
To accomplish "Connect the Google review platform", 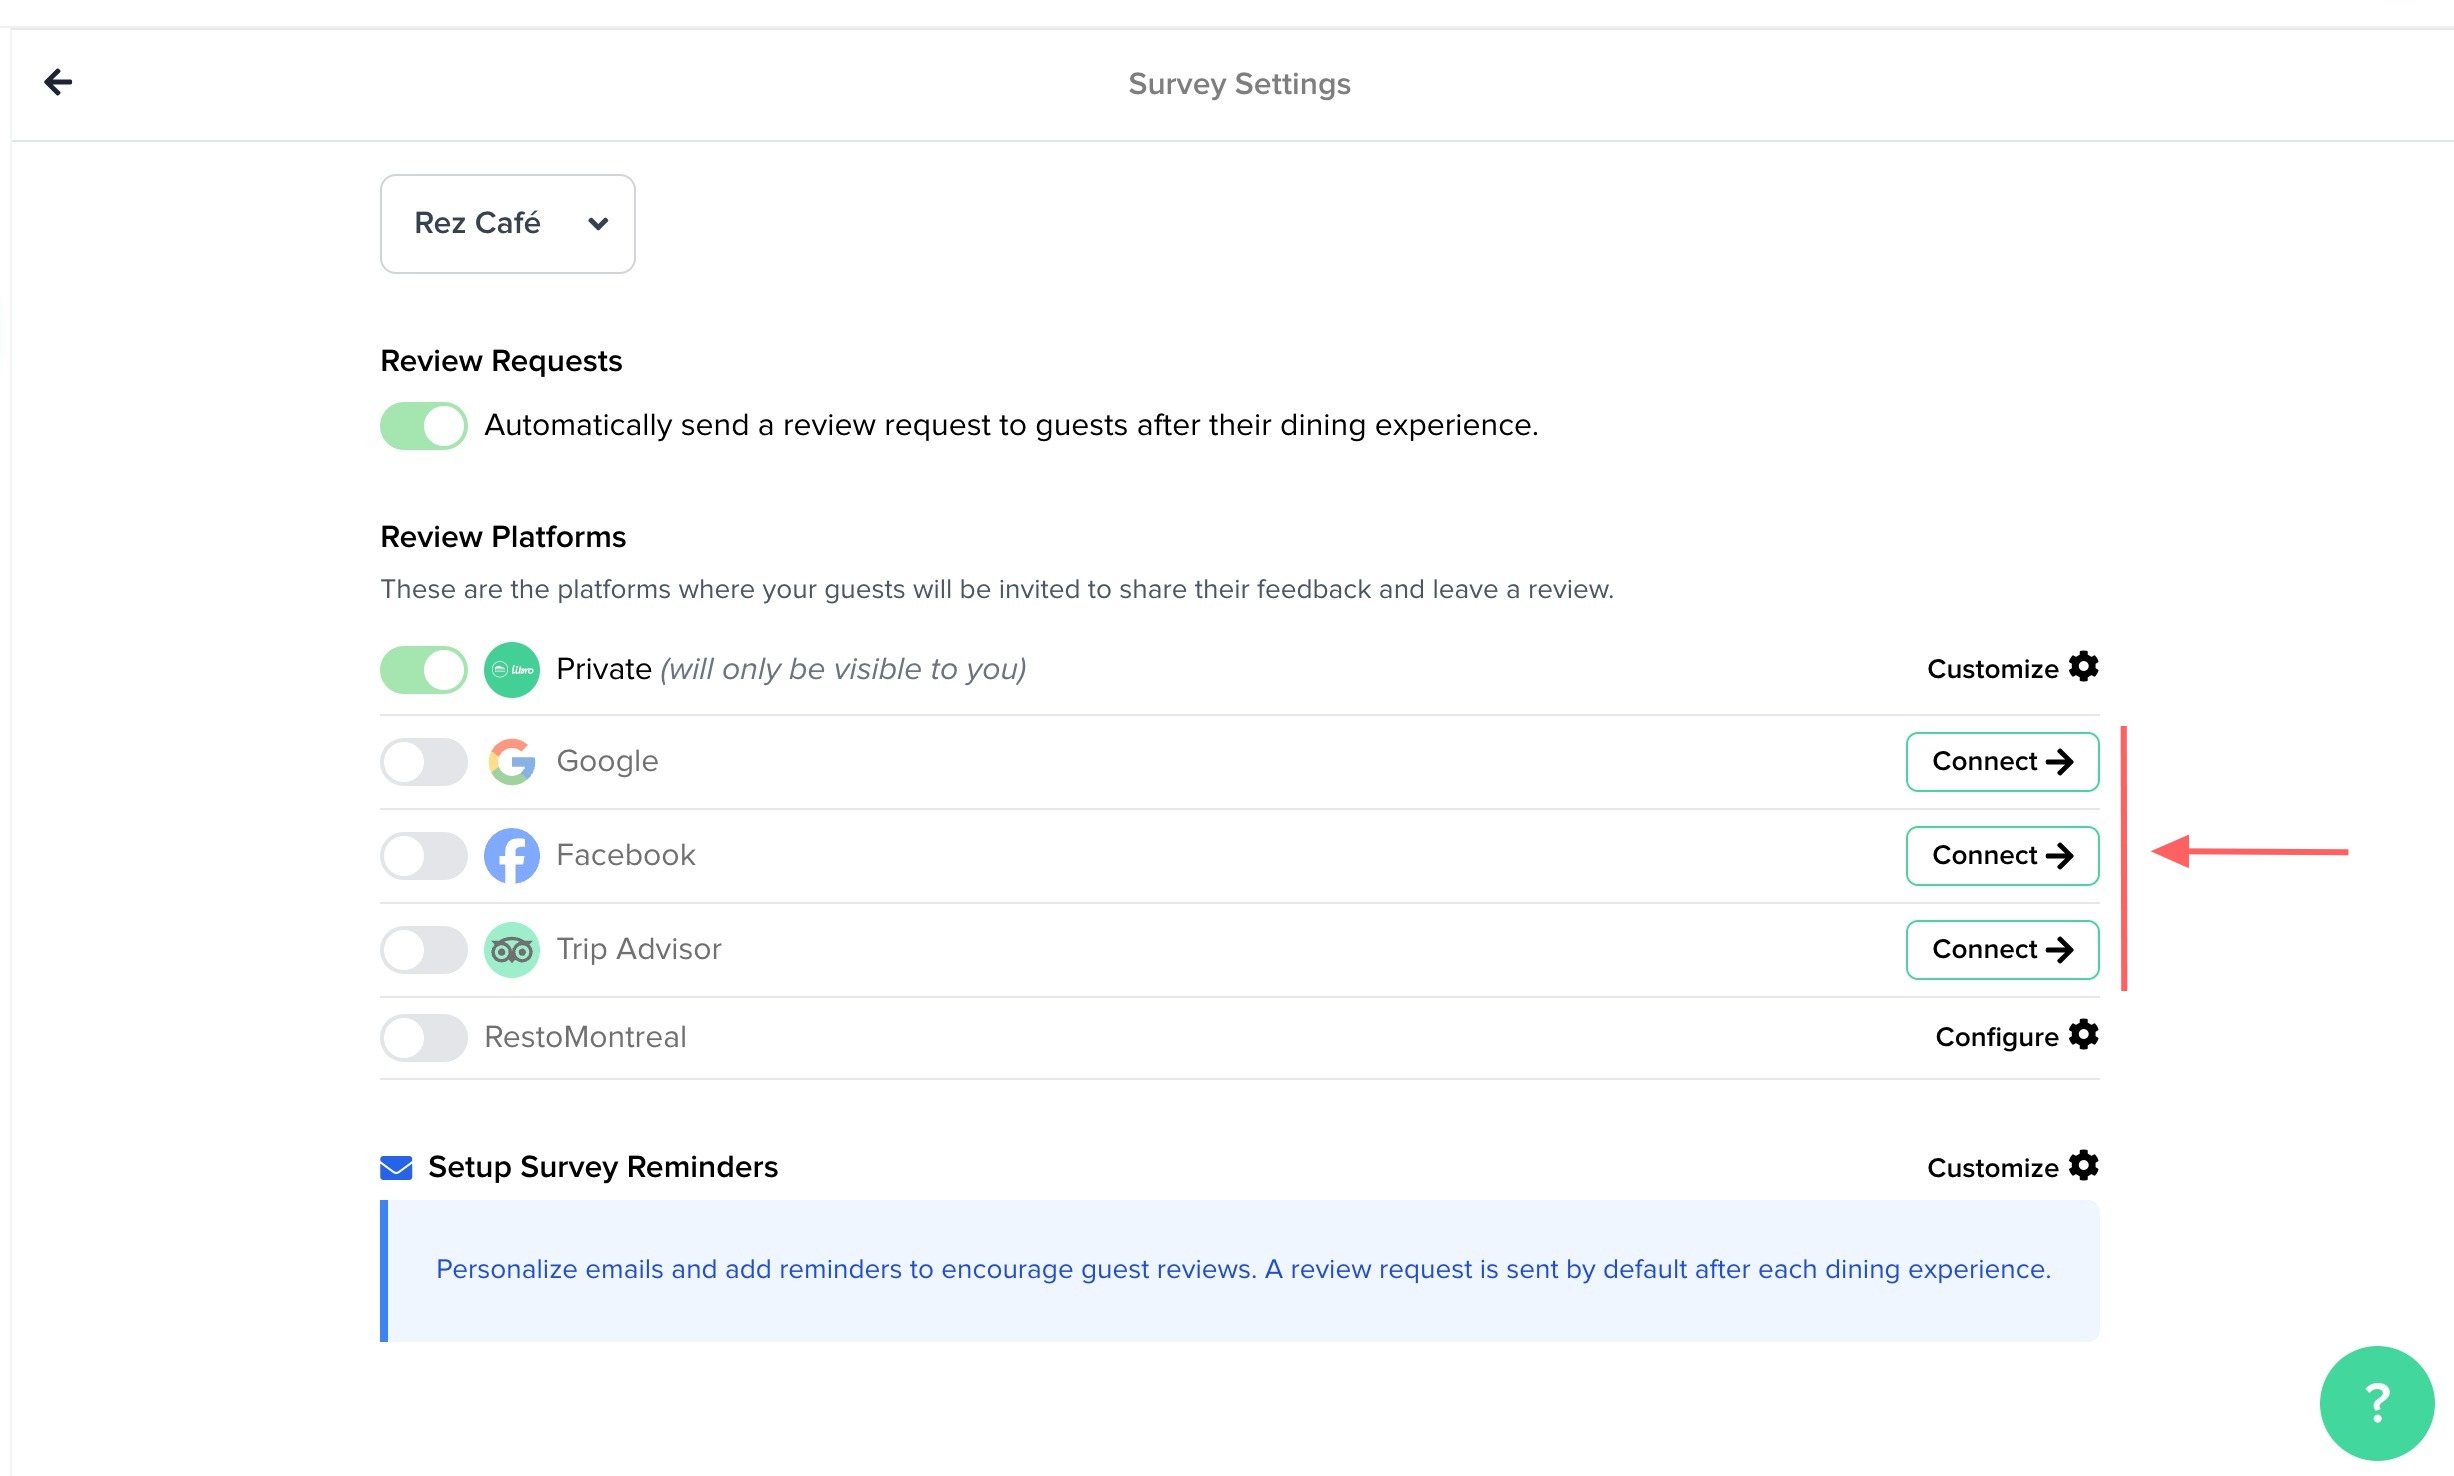I will tap(2001, 762).
